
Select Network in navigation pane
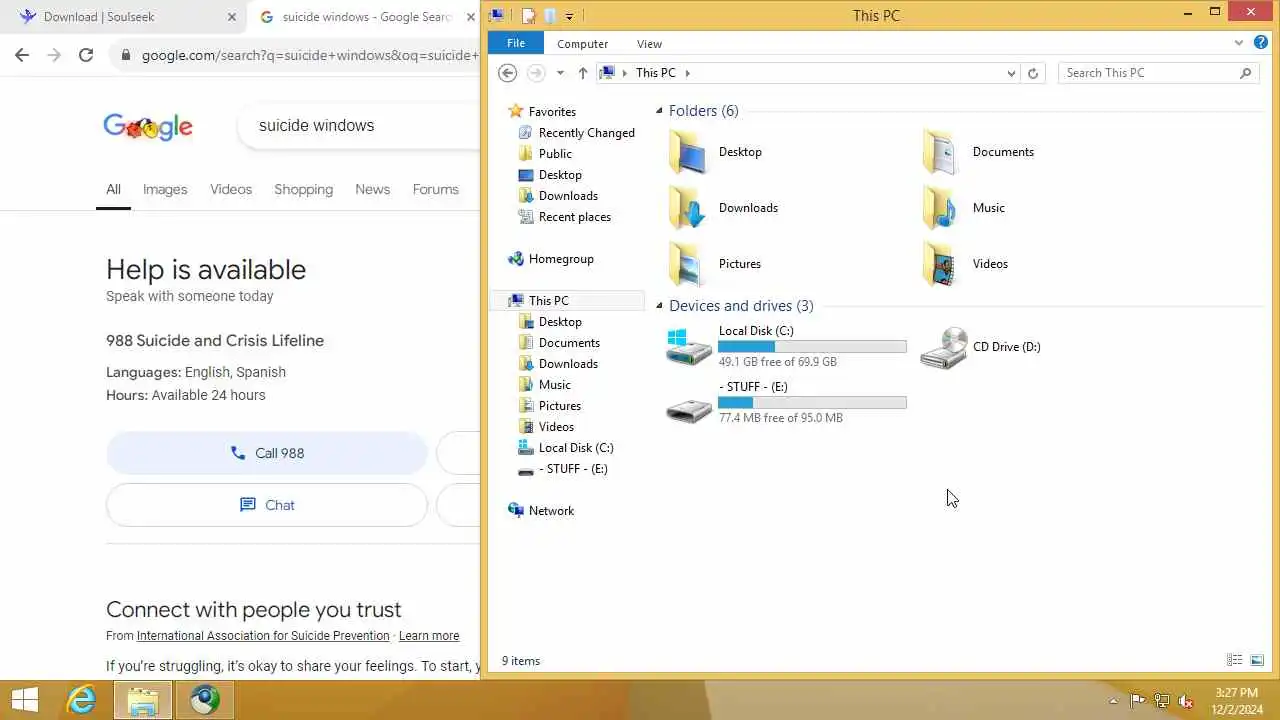[541, 511]
